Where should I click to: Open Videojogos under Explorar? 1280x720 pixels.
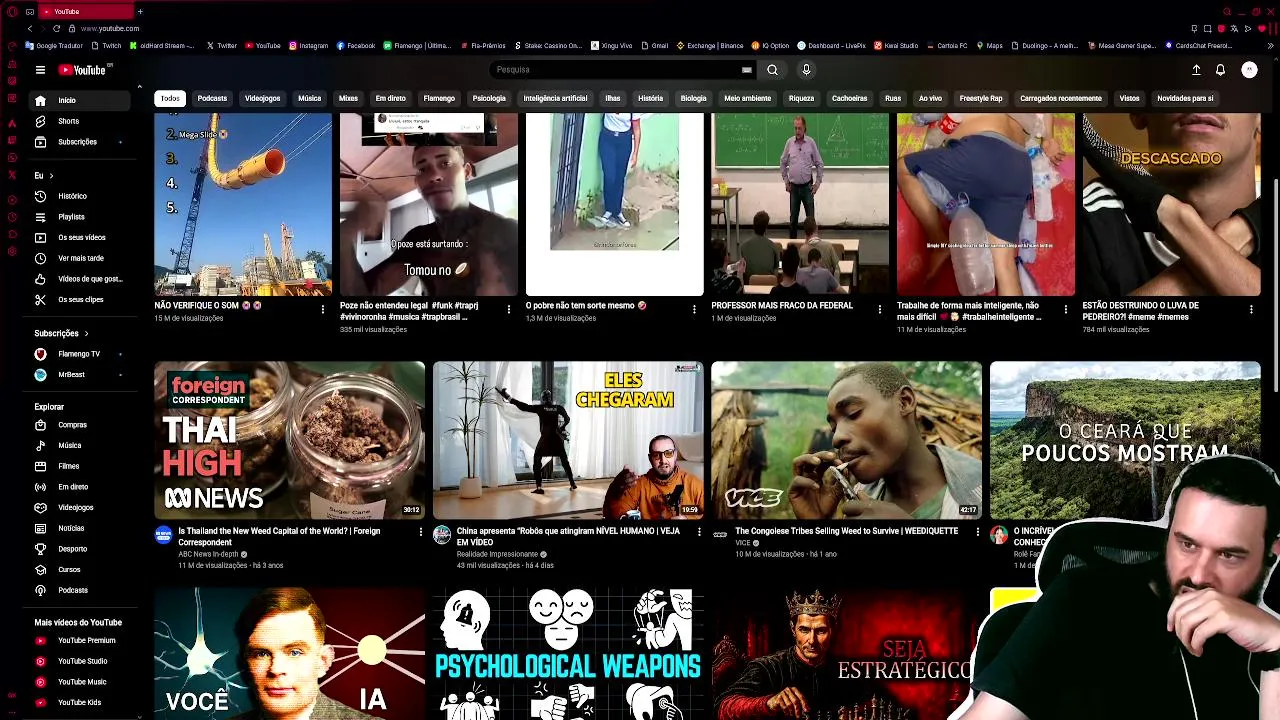[80, 508]
